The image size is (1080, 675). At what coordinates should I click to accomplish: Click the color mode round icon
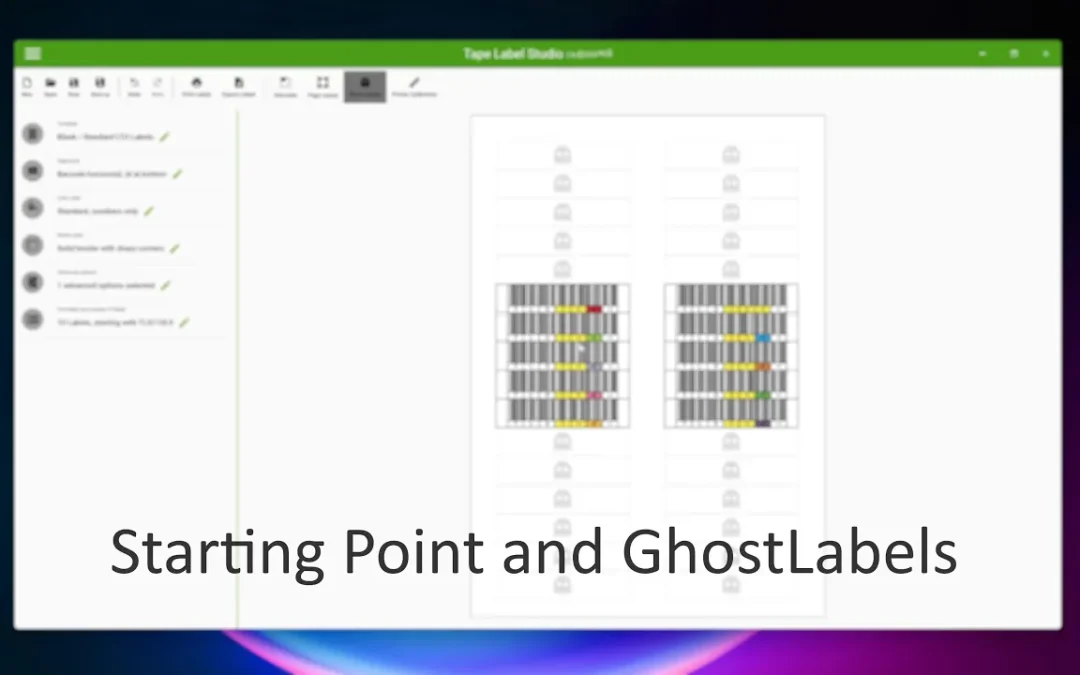pyautogui.click(x=32, y=208)
